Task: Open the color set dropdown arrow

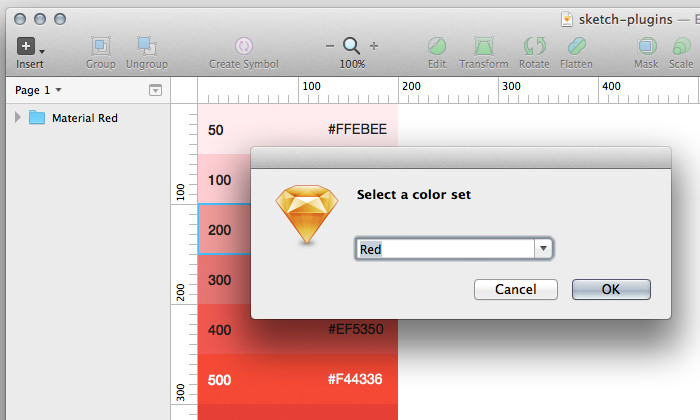Action: click(543, 249)
